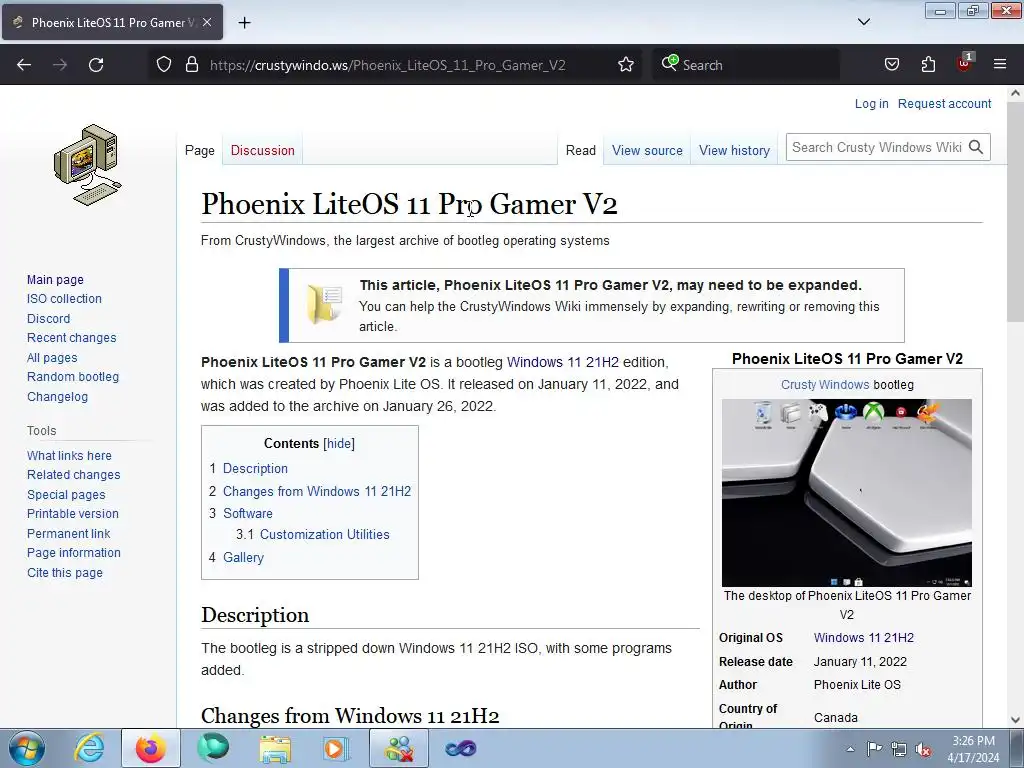Image resolution: width=1024 pixels, height=768 pixels.
Task: Open the Changelog link
Action: [57, 396]
